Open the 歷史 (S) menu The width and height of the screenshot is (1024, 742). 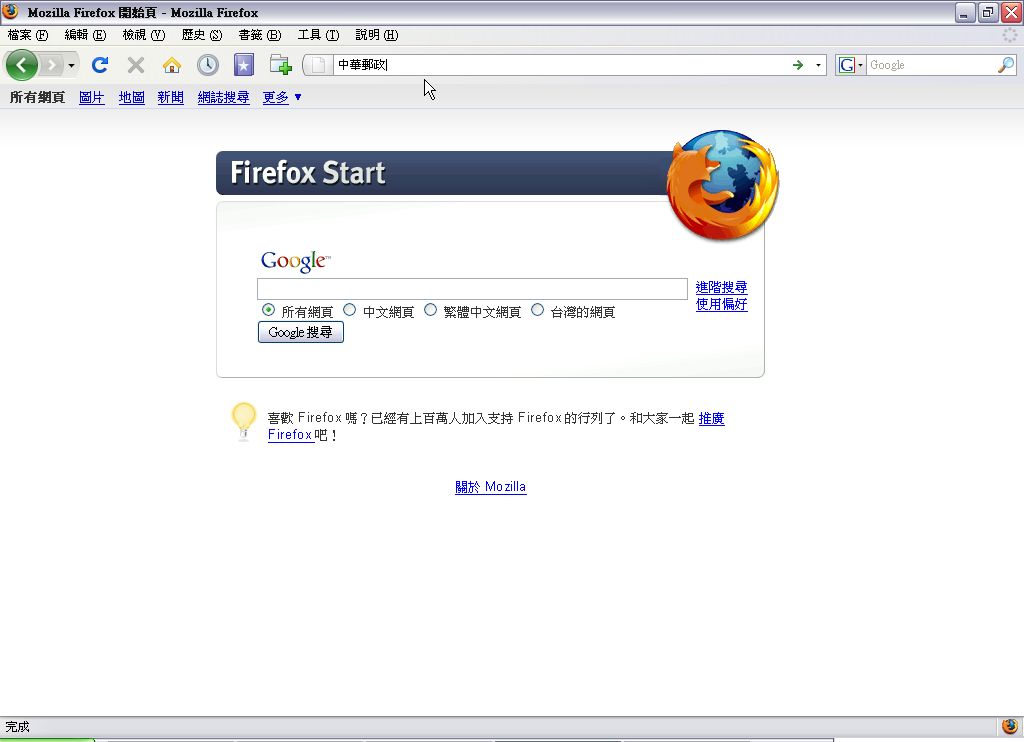point(202,35)
